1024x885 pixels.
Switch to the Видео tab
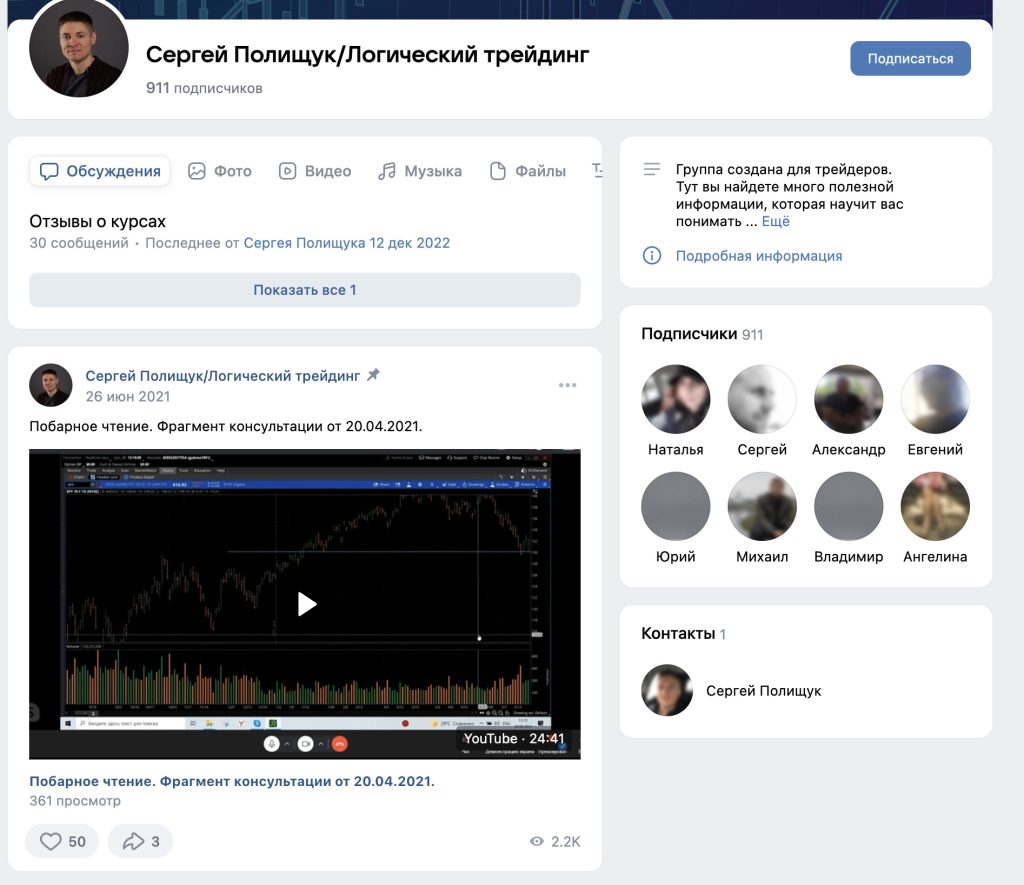tap(315, 171)
